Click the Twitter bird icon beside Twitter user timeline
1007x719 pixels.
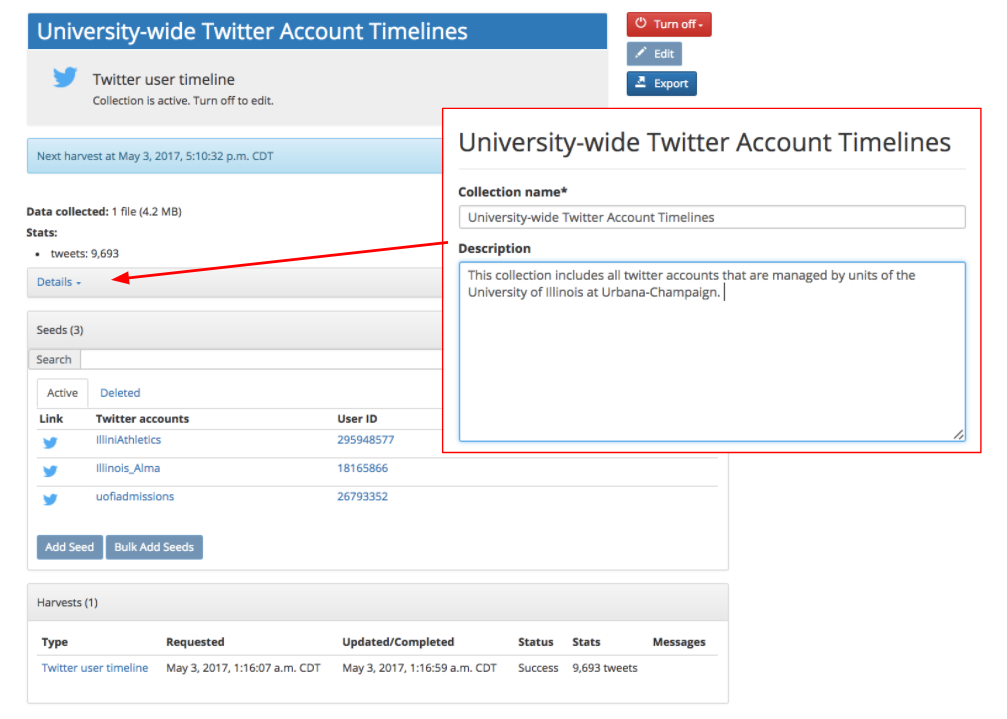coord(65,77)
